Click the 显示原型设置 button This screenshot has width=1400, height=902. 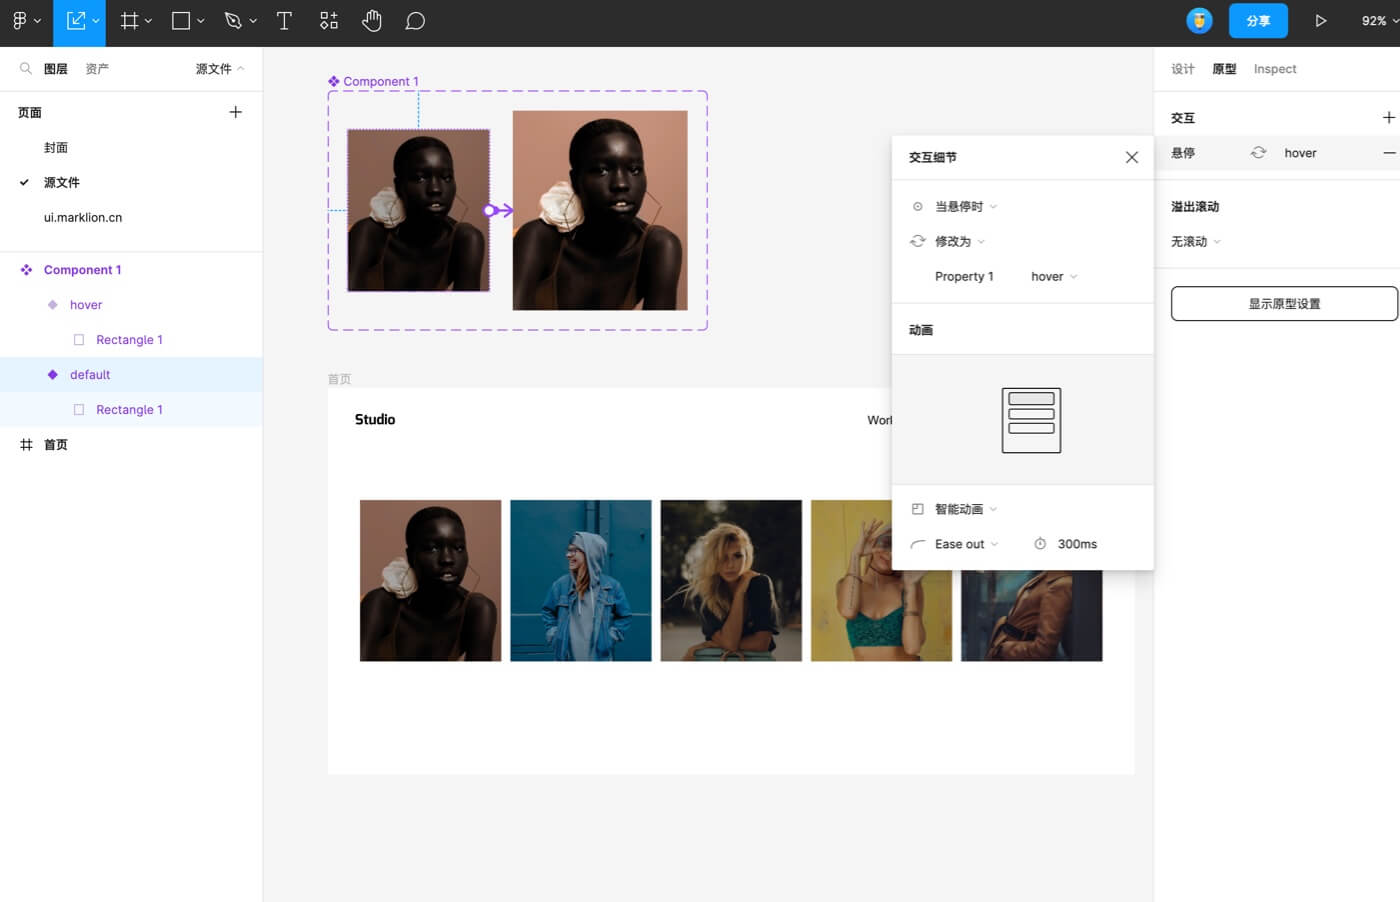tap(1284, 304)
